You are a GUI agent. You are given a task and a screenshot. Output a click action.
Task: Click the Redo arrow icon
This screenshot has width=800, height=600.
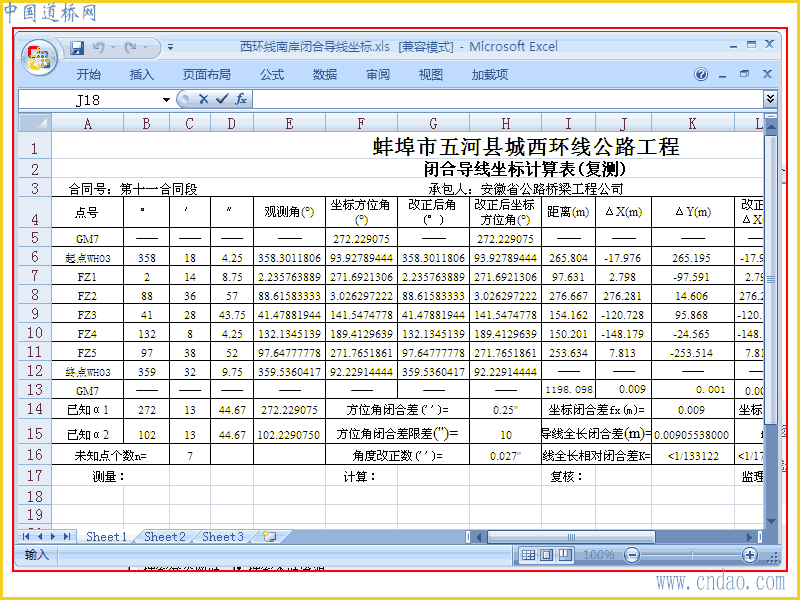131,48
